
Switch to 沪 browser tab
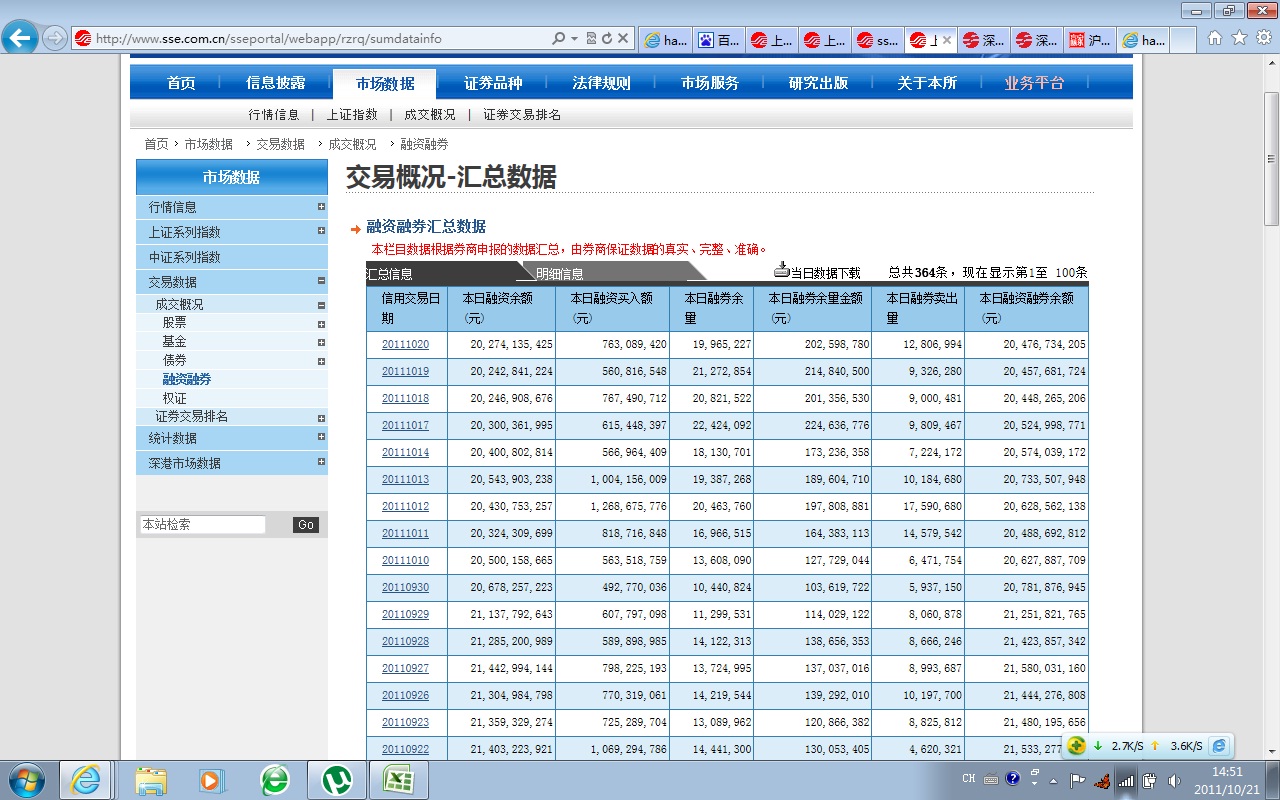click(1088, 40)
